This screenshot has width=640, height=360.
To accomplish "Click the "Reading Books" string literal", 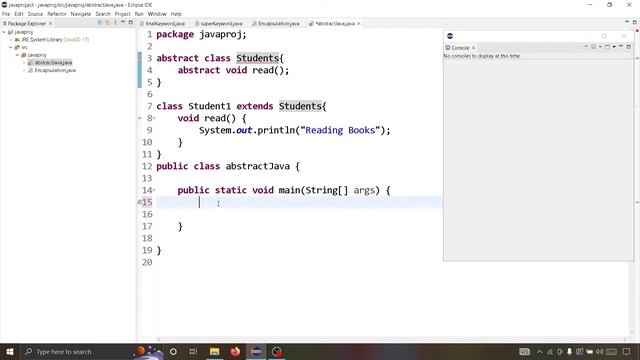I will [x=340, y=130].
